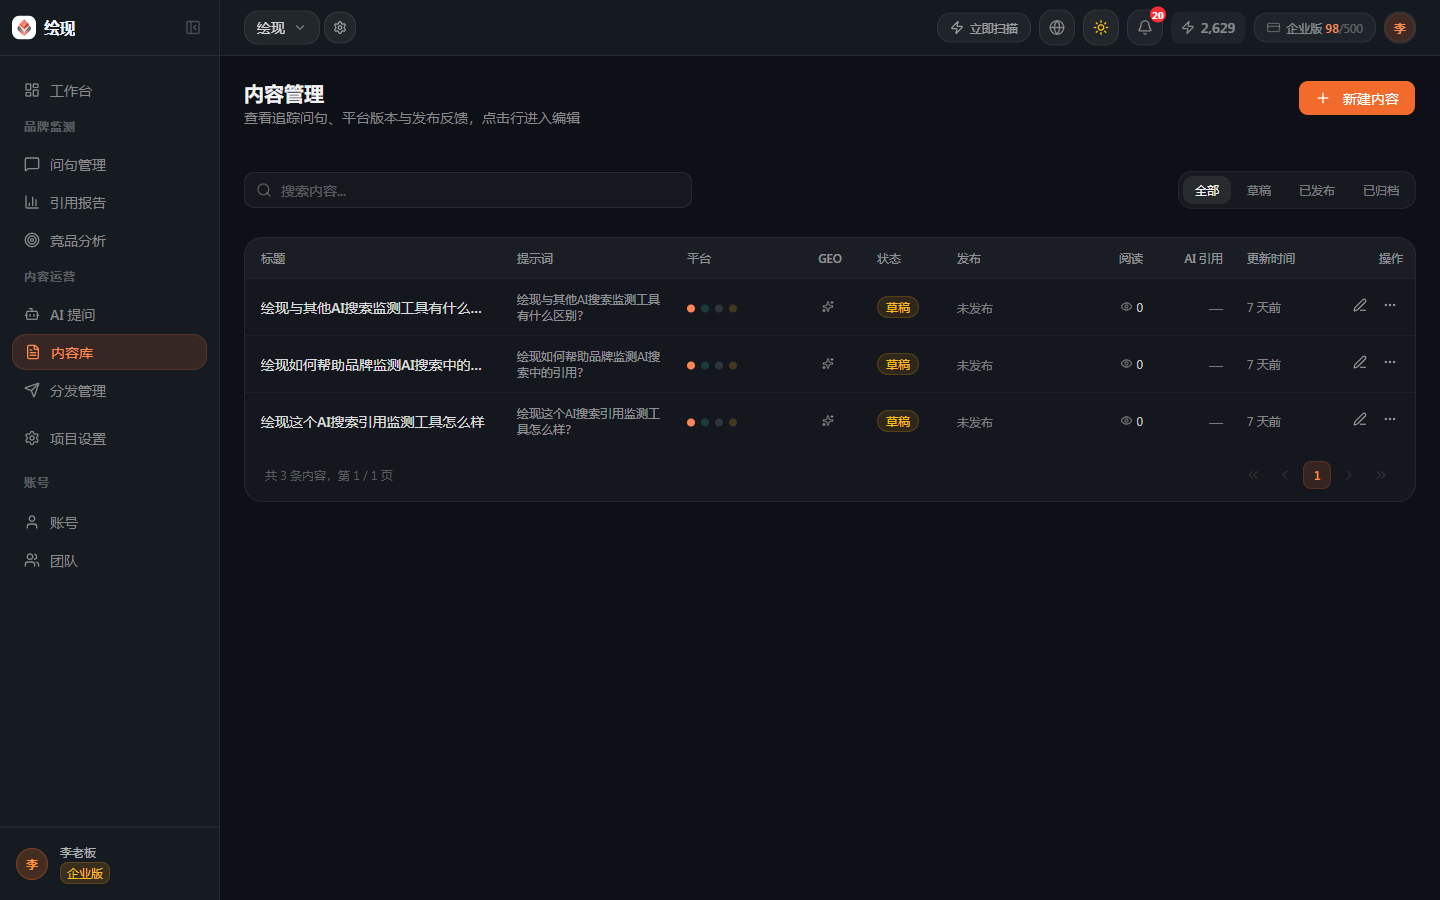The image size is (1440, 900).
Task: Select 内容库 in sidebar
Action: coord(109,352)
